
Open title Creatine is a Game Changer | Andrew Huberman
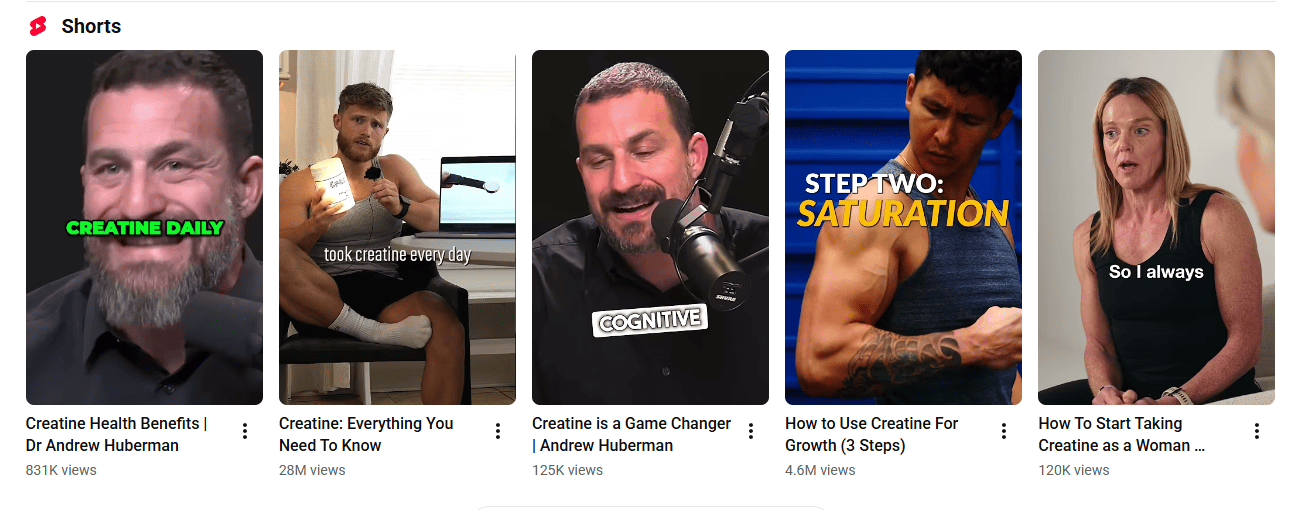(x=631, y=434)
